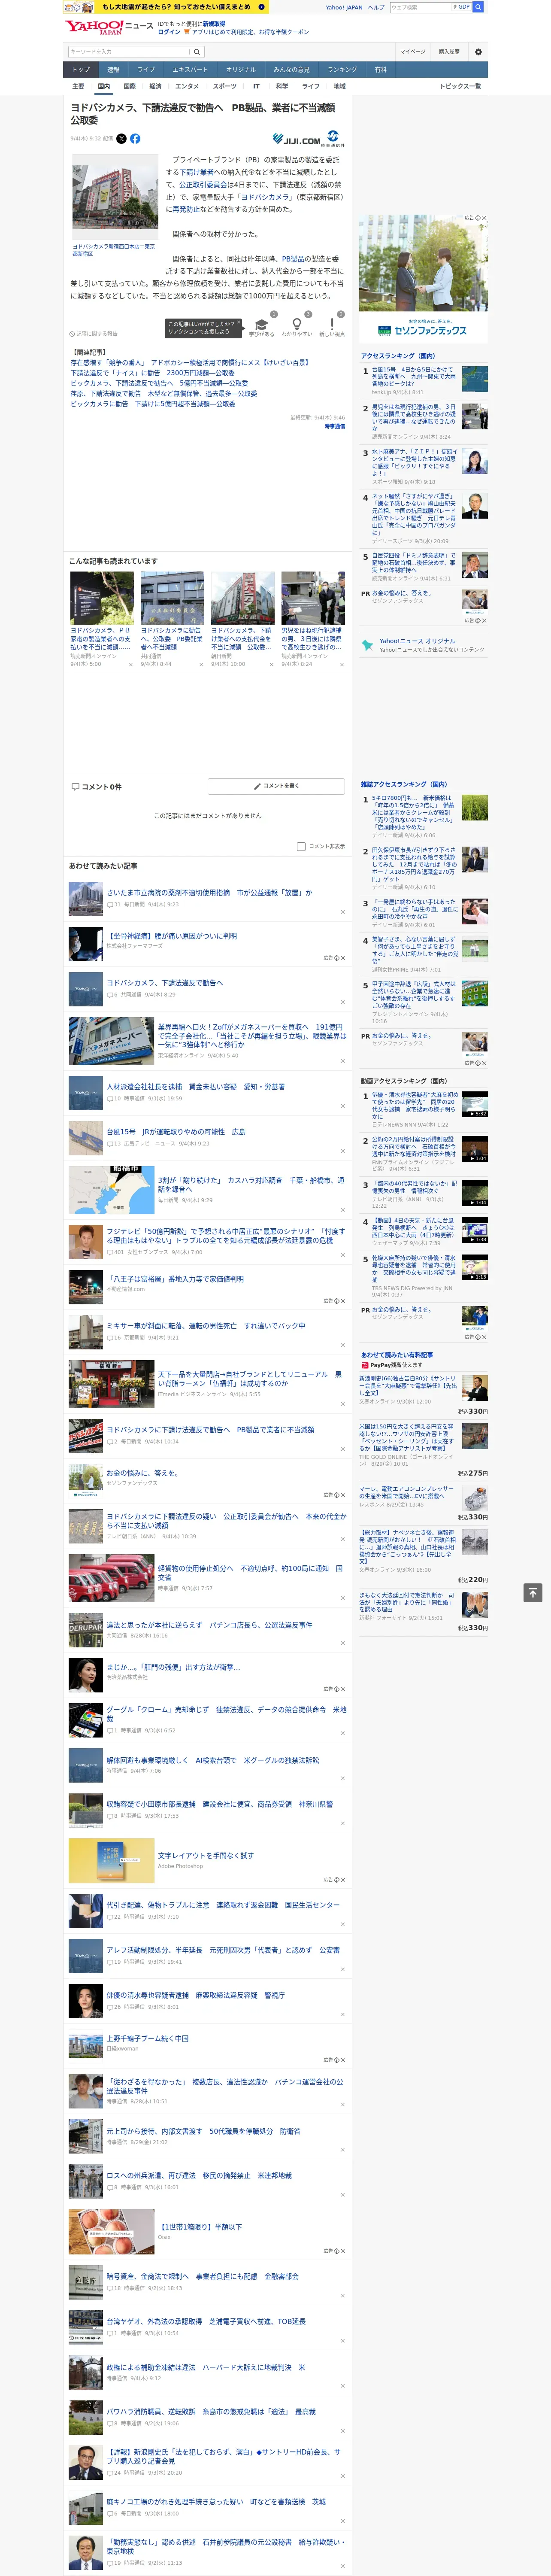The height and width of the screenshot is (2576, 551).
Task: Open the settings gear icon
Action: (478, 52)
